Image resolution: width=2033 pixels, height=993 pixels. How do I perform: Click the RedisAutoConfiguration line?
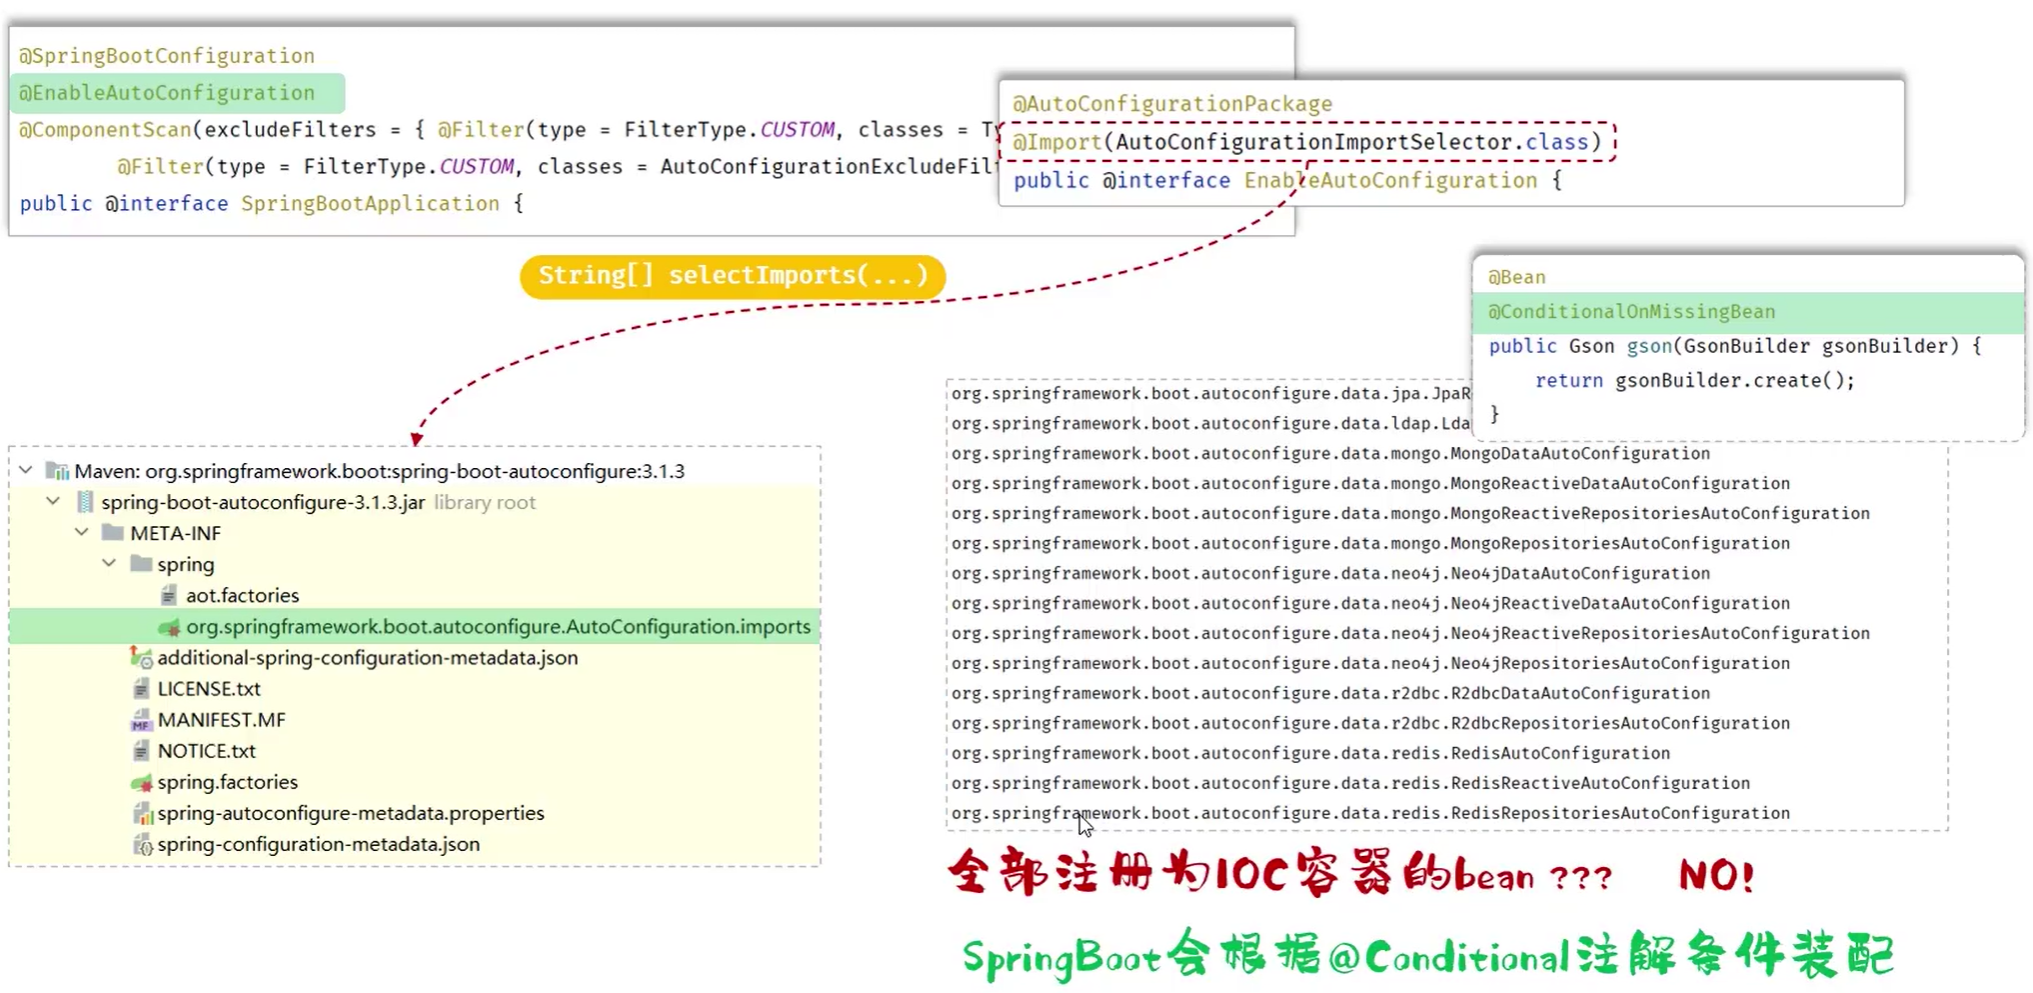[1311, 753]
